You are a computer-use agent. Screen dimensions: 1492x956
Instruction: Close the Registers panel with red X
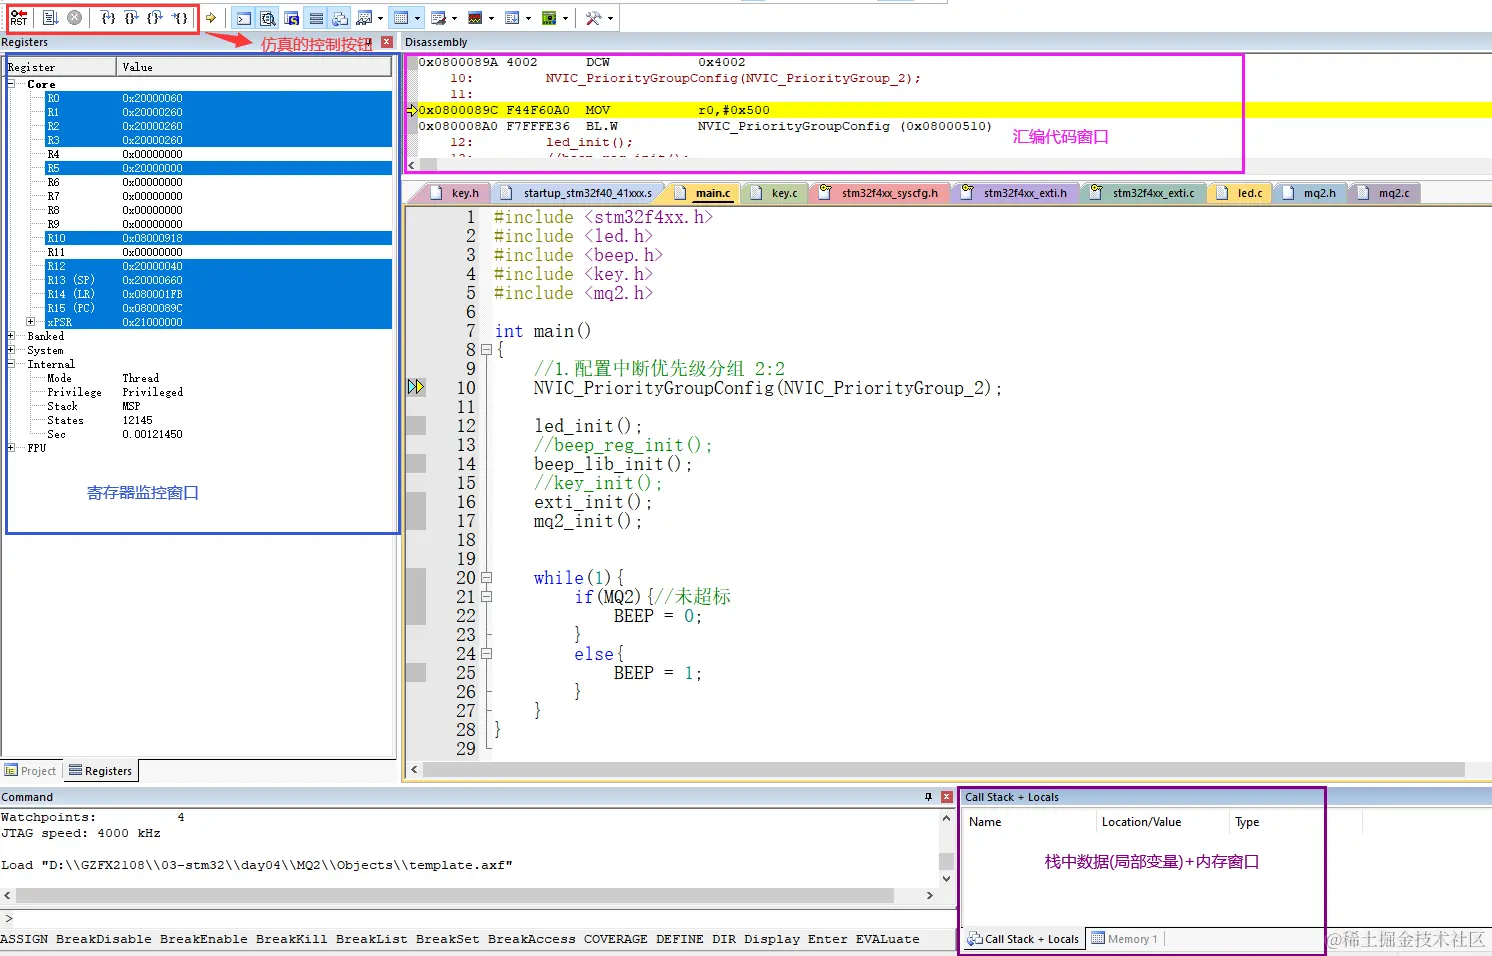(387, 42)
